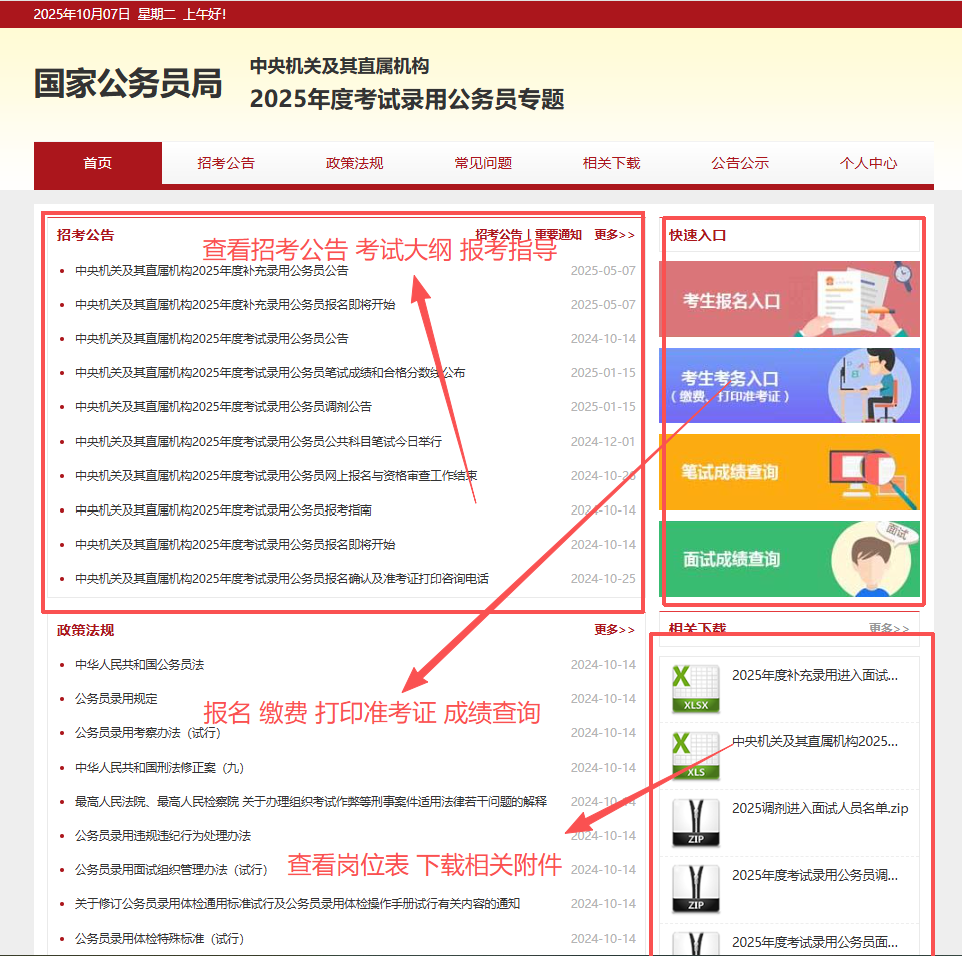The width and height of the screenshot is (962, 956).
Task: Open the 考生报名入口 banner
Action: [x=789, y=299]
